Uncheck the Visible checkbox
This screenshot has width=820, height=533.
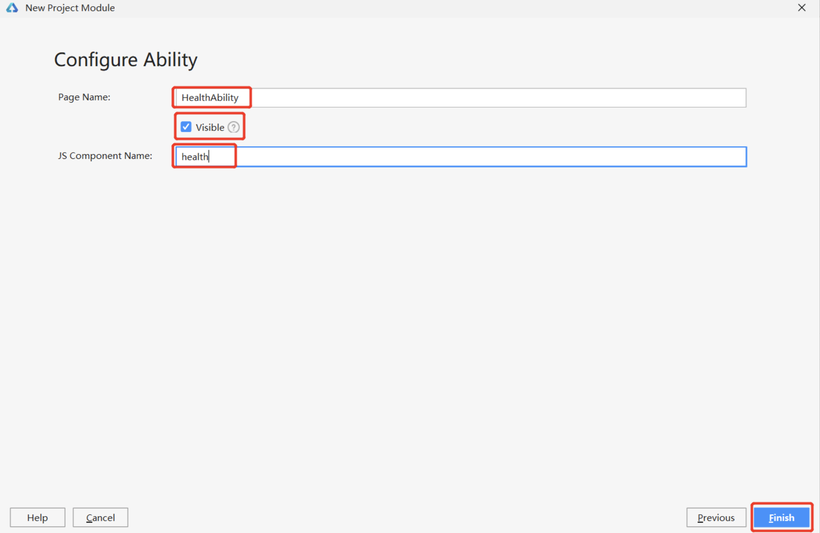click(x=186, y=127)
